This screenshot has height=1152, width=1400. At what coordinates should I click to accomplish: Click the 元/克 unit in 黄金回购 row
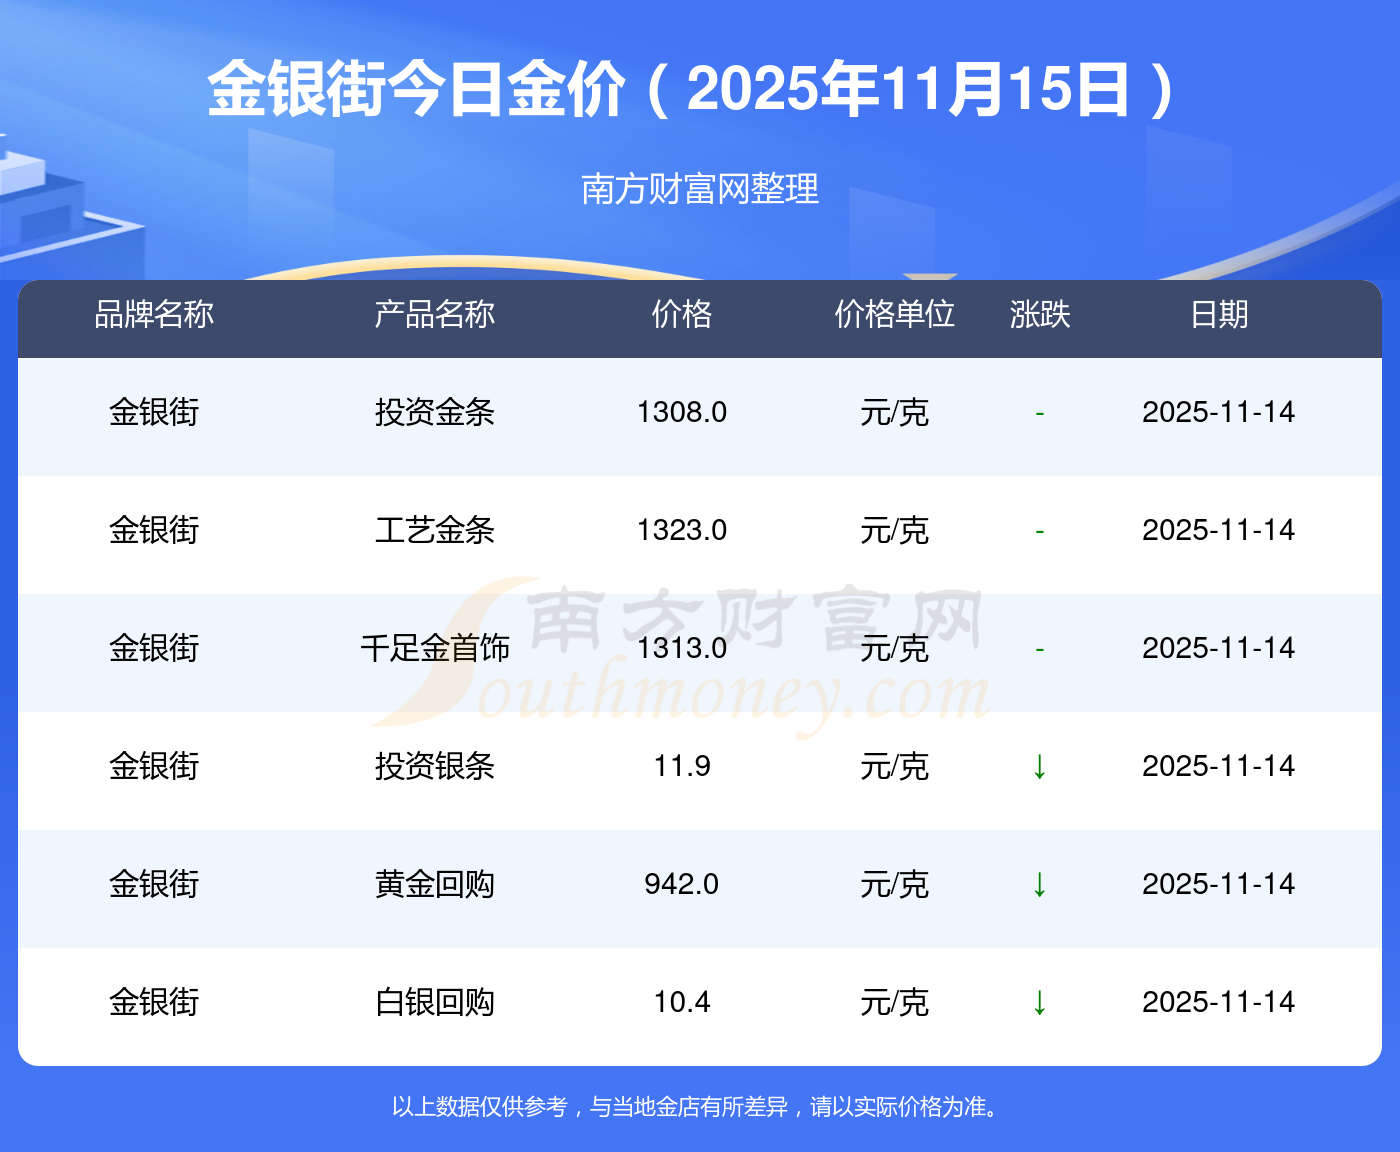point(895,884)
